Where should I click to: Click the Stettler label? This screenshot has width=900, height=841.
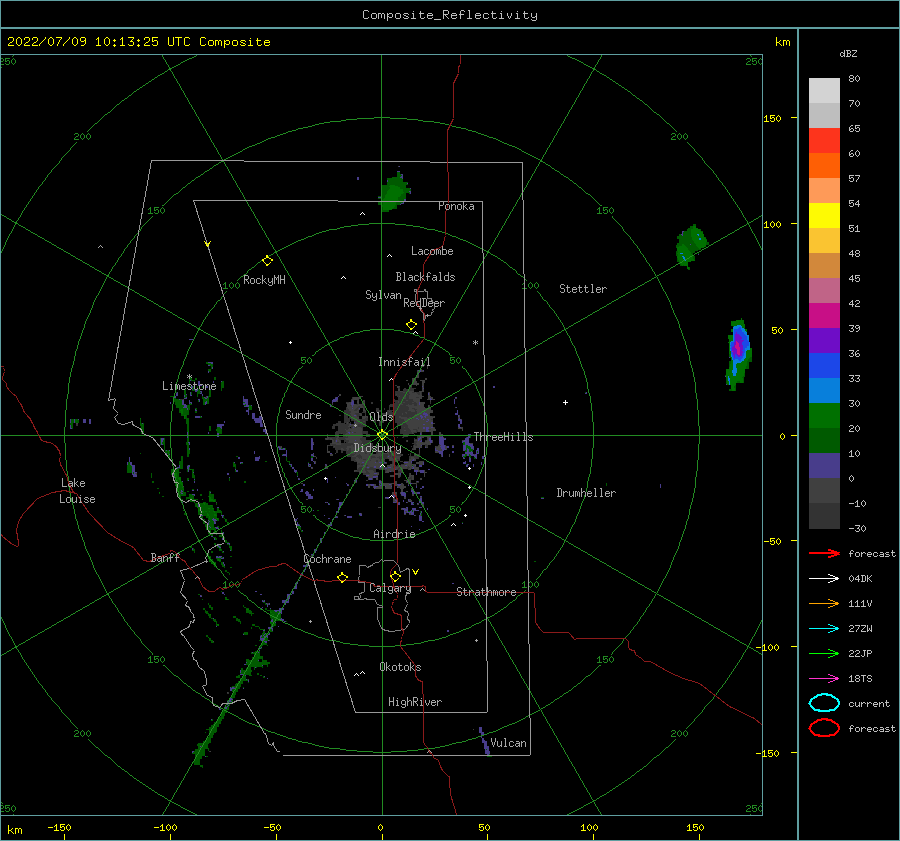tap(583, 289)
